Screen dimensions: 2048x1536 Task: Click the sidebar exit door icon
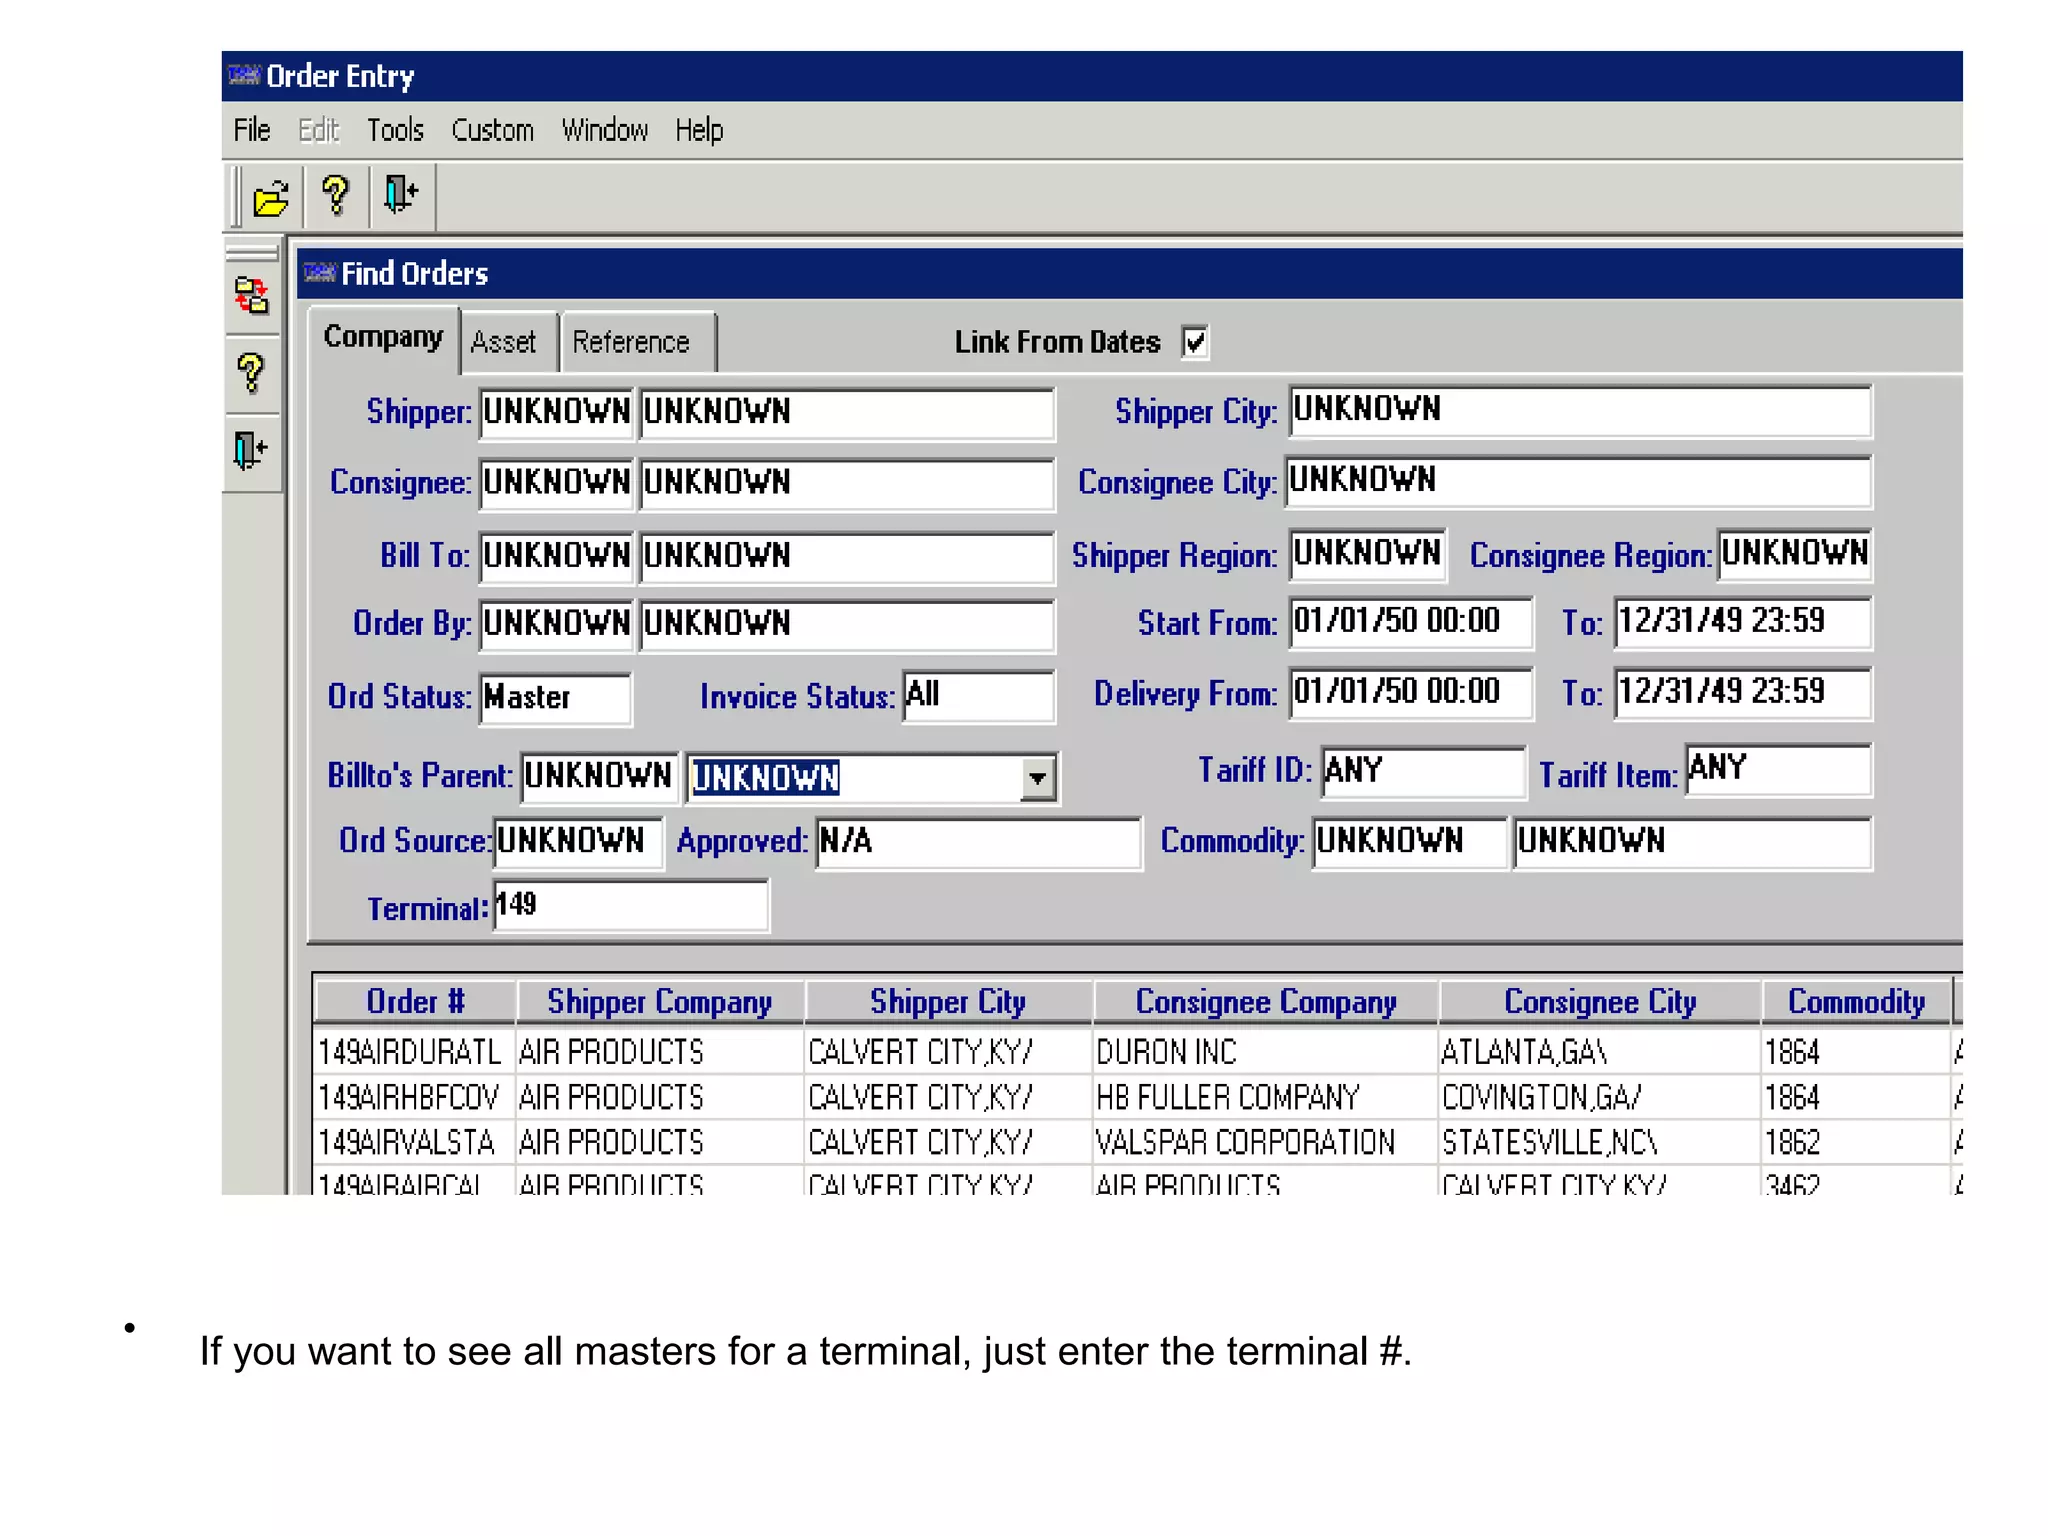[x=250, y=450]
